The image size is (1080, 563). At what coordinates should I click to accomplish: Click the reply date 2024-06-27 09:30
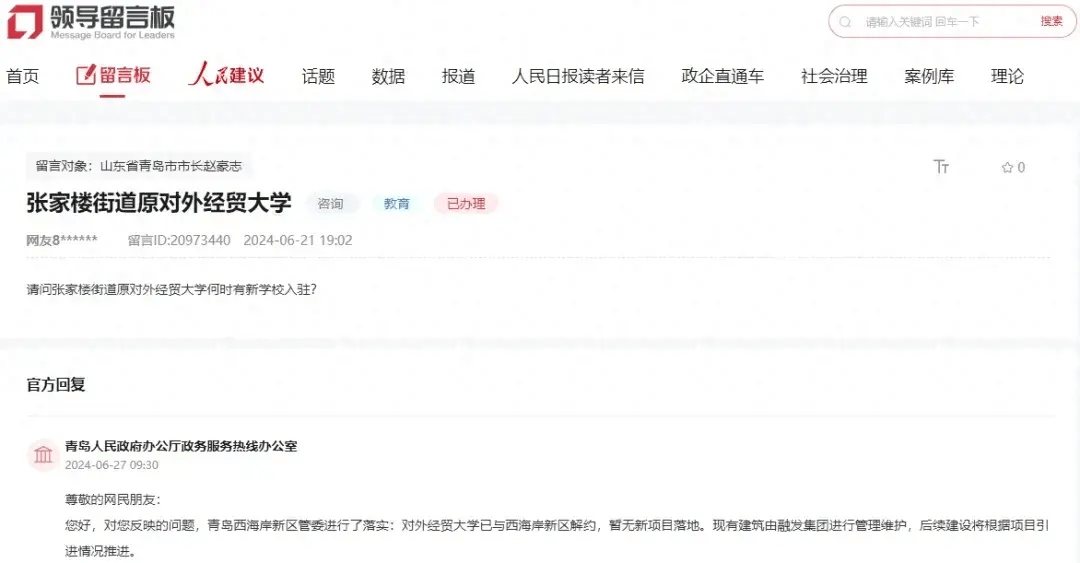tap(112, 465)
